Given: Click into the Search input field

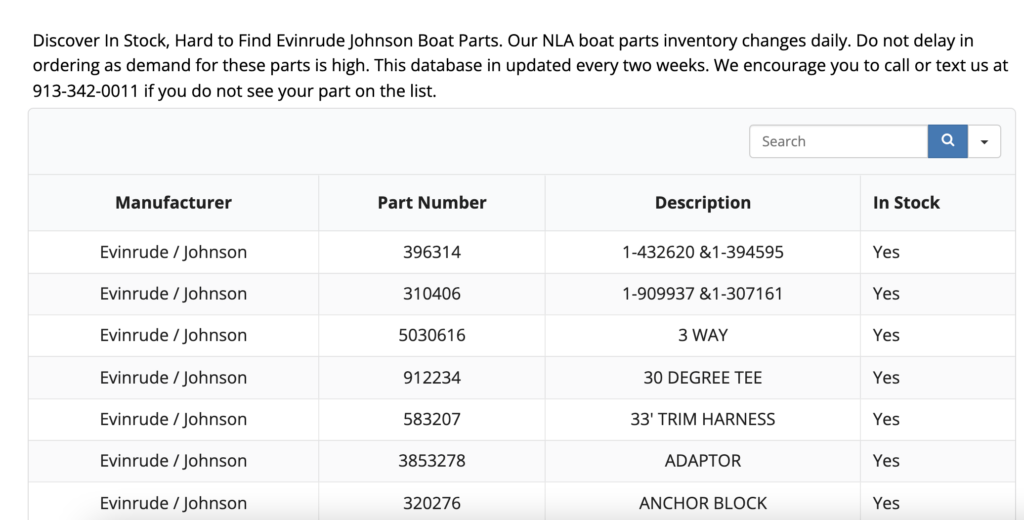Looking at the screenshot, I should pyautogui.click(x=838, y=141).
